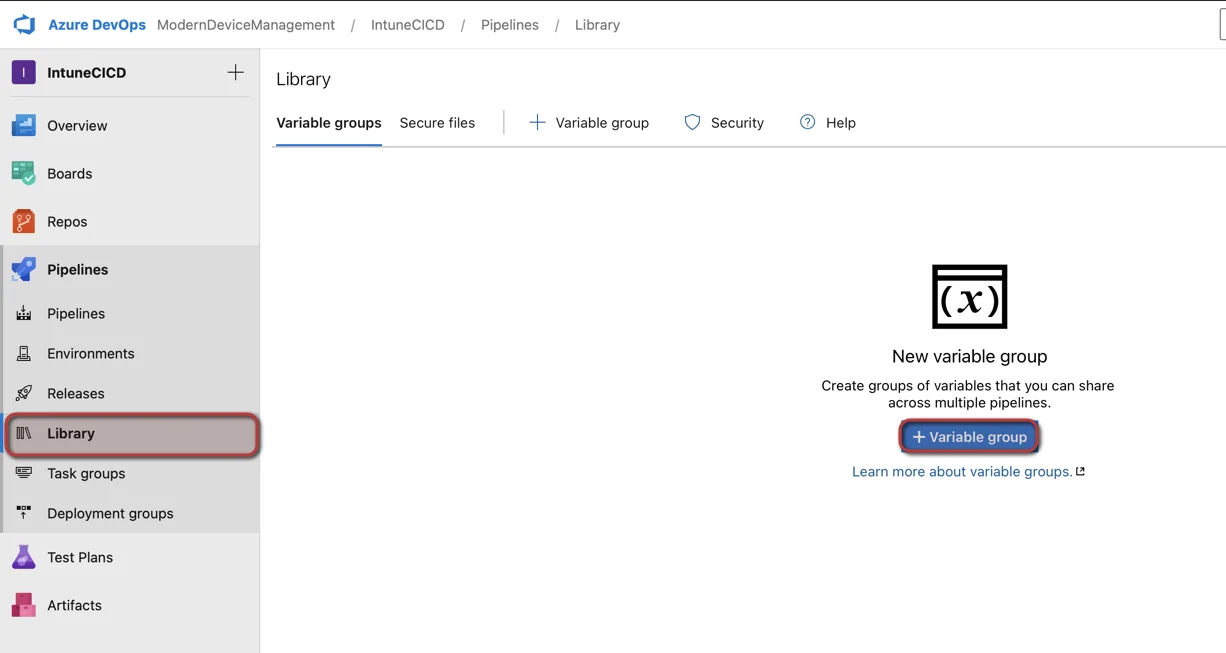Open the Environments page label

point(91,354)
